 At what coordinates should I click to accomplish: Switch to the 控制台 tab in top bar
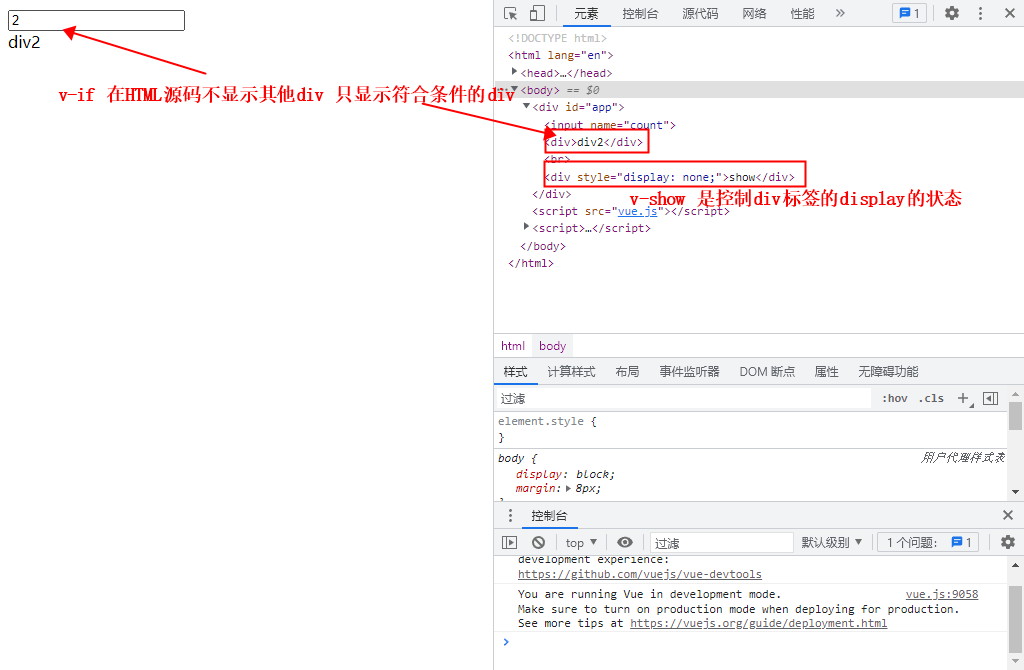(640, 14)
